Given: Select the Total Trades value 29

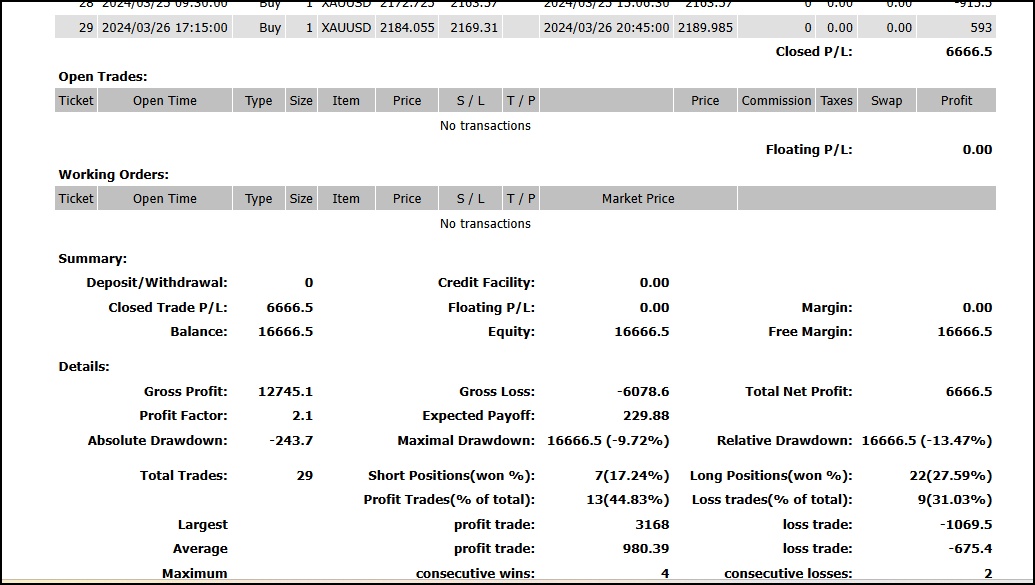Looking at the screenshot, I should [x=305, y=476].
